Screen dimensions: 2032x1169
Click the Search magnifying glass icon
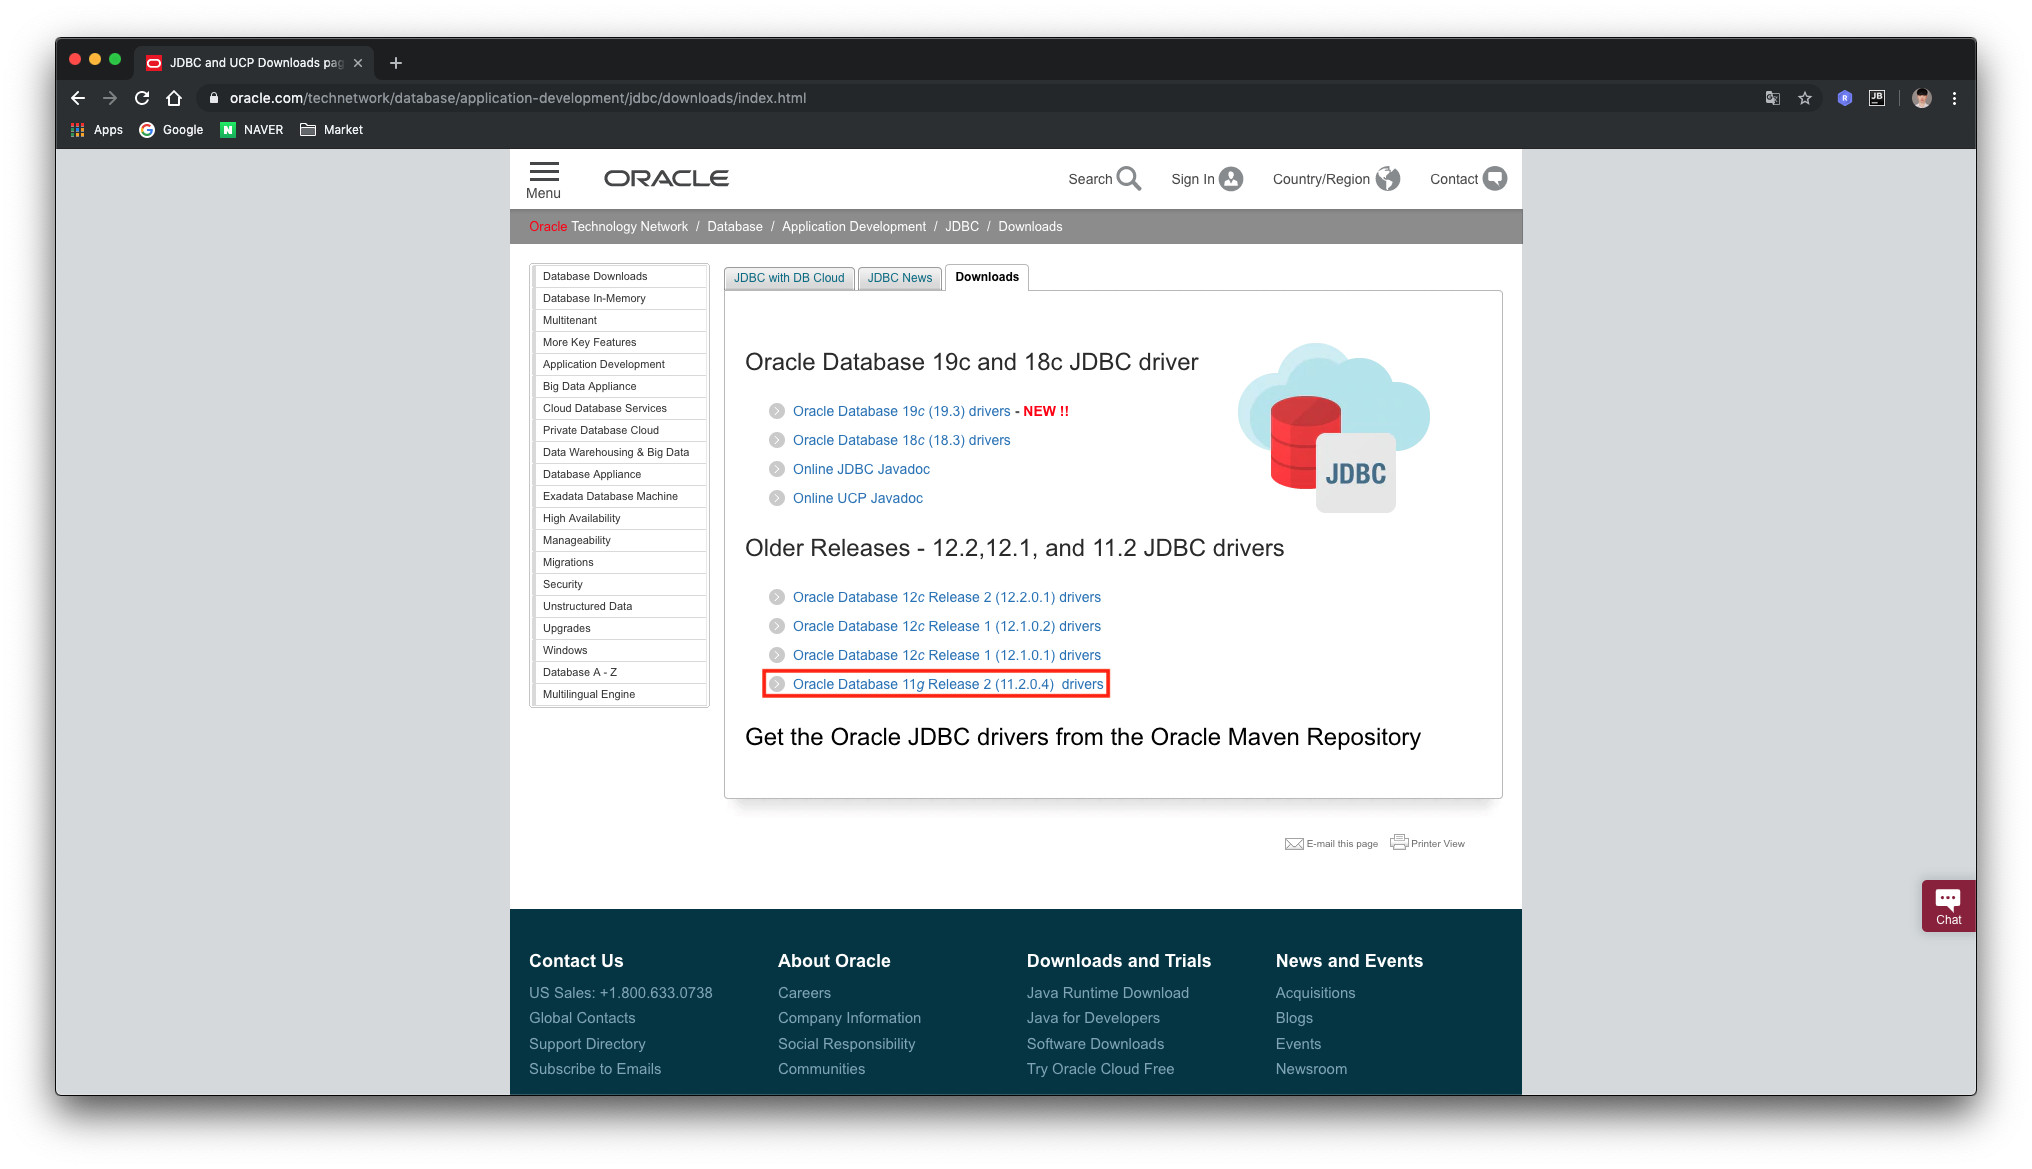point(1129,178)
